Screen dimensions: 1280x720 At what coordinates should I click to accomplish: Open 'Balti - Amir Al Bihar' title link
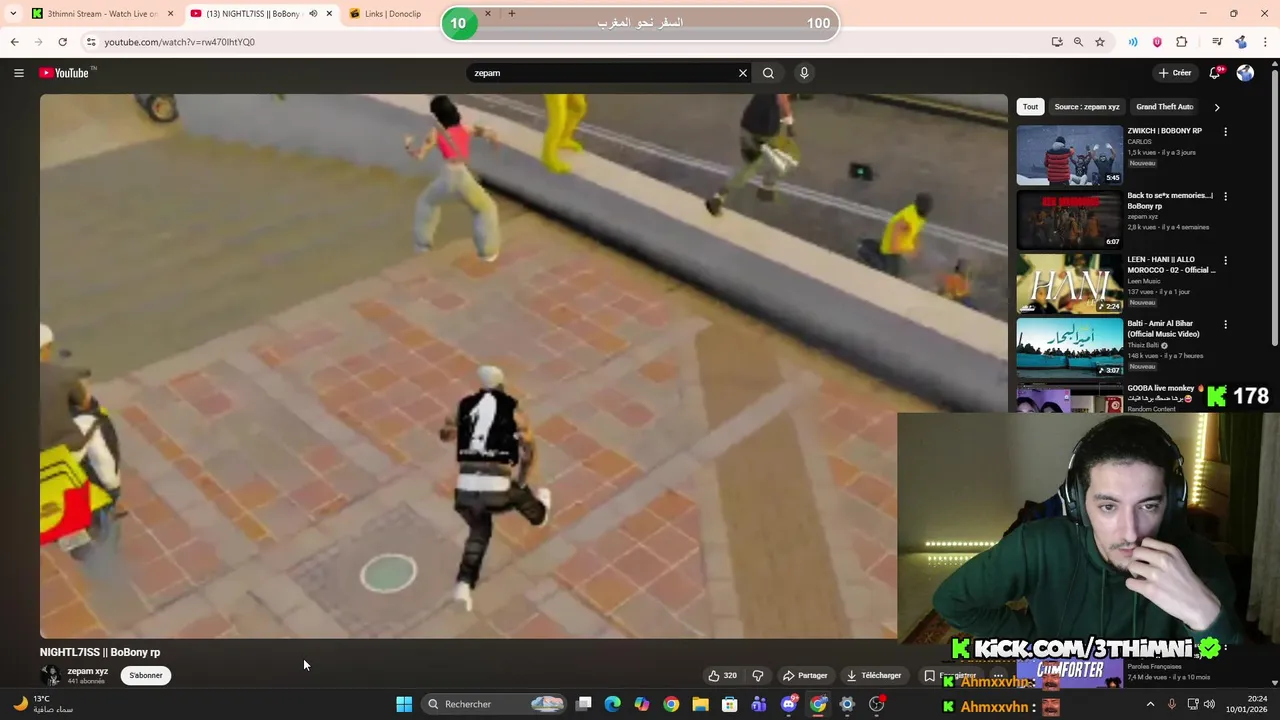click(x=1164, y=329)
